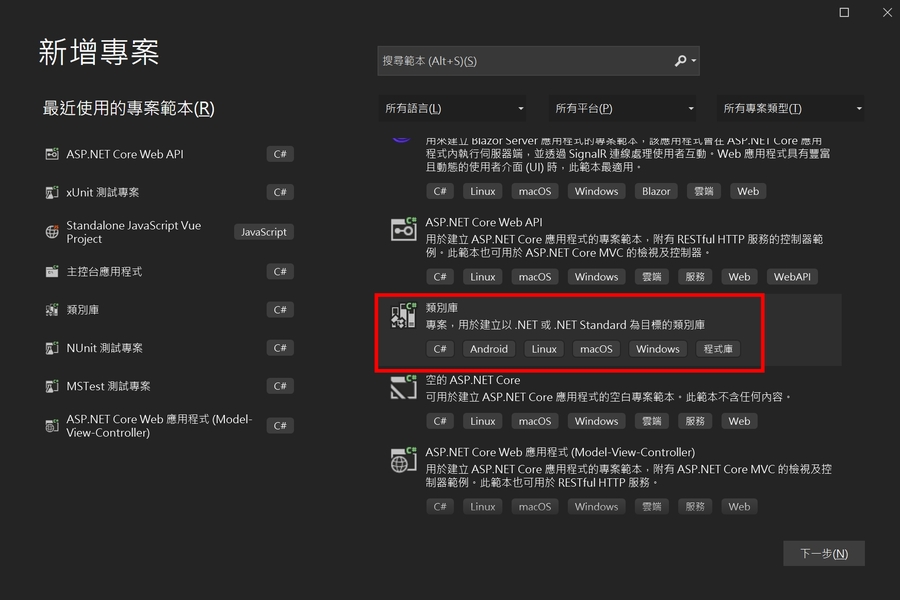Click the WebAPI tag under ASP.NET Core Web API
The height and width of the screenshot is (600, 900).
coord(791,276)
